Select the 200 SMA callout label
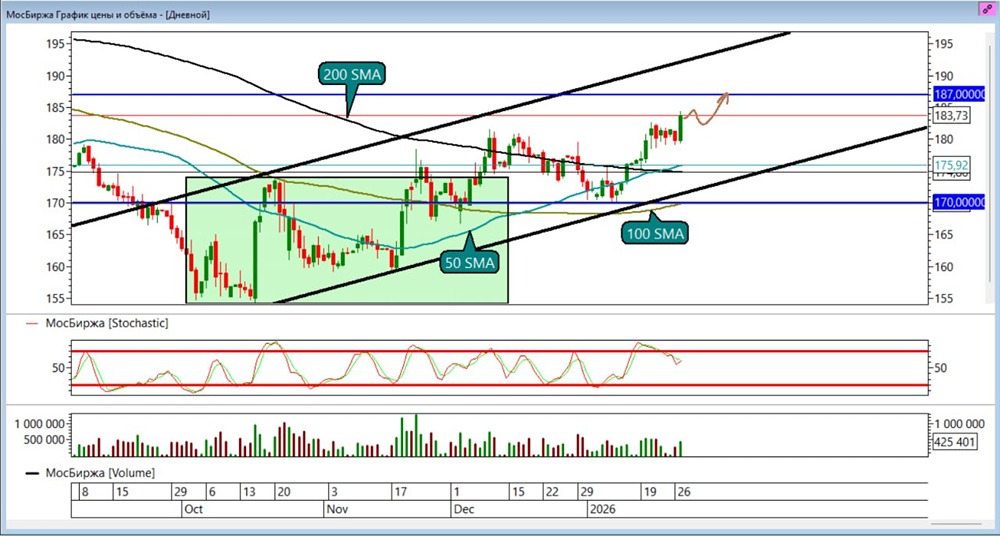The image size is (1000, 536). click(x=352, y=75)
